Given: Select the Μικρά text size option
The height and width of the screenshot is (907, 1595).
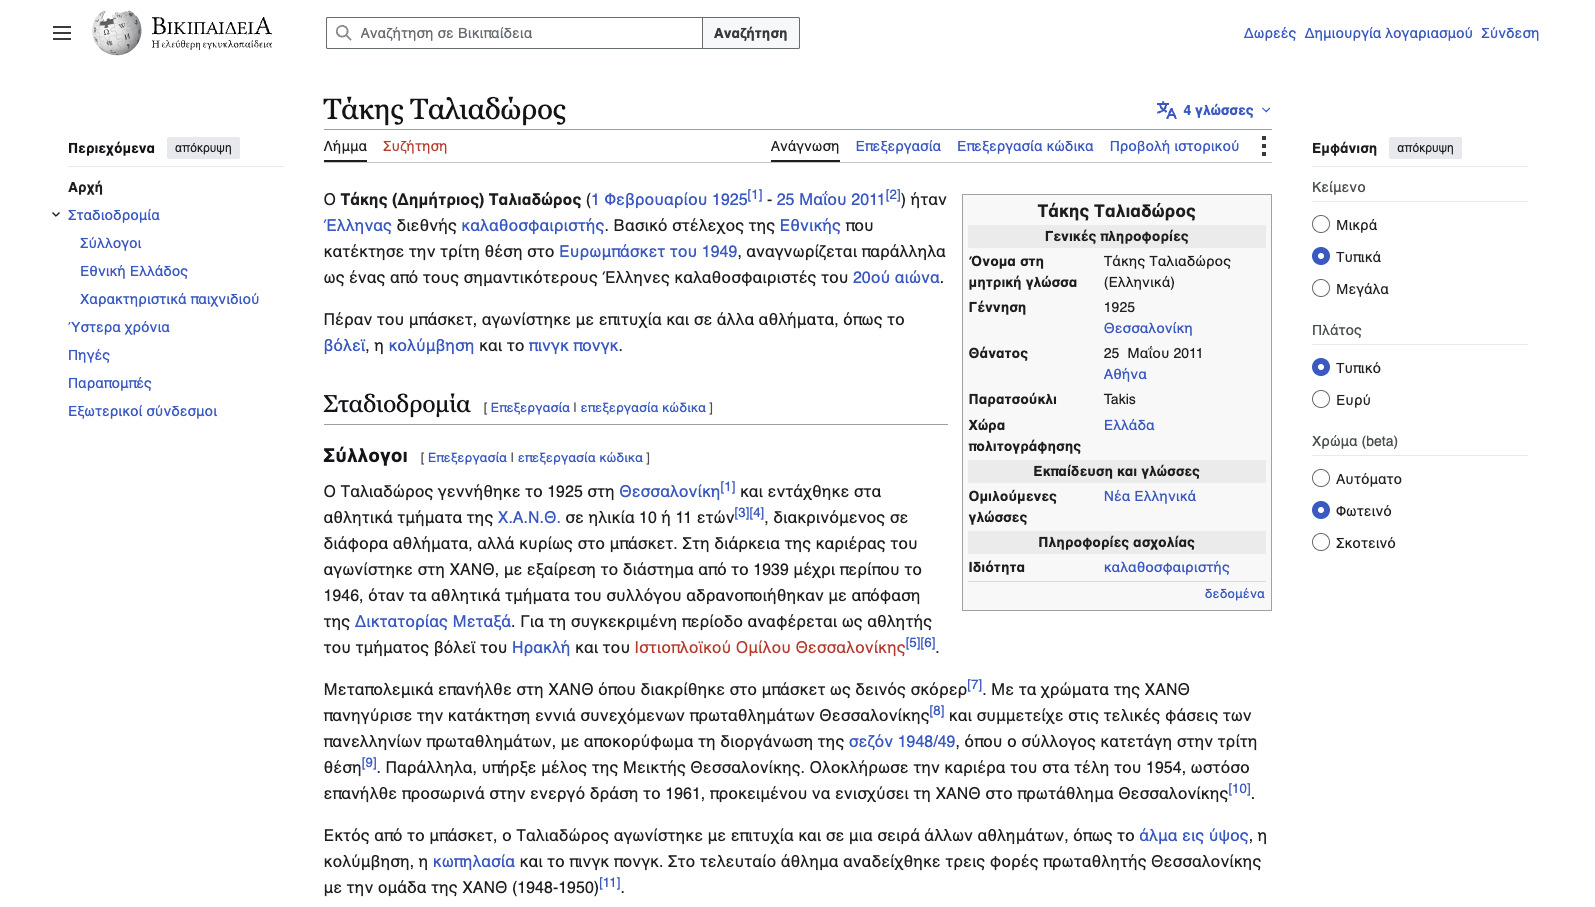Looking at the screenshot, I should pyautogui.click(x=1321, y=224).
